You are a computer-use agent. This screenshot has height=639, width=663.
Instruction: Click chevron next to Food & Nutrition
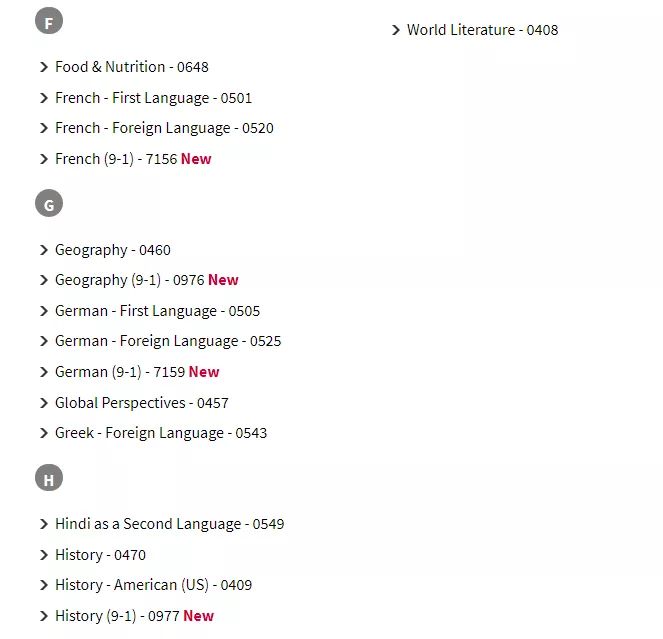[44, 67]
